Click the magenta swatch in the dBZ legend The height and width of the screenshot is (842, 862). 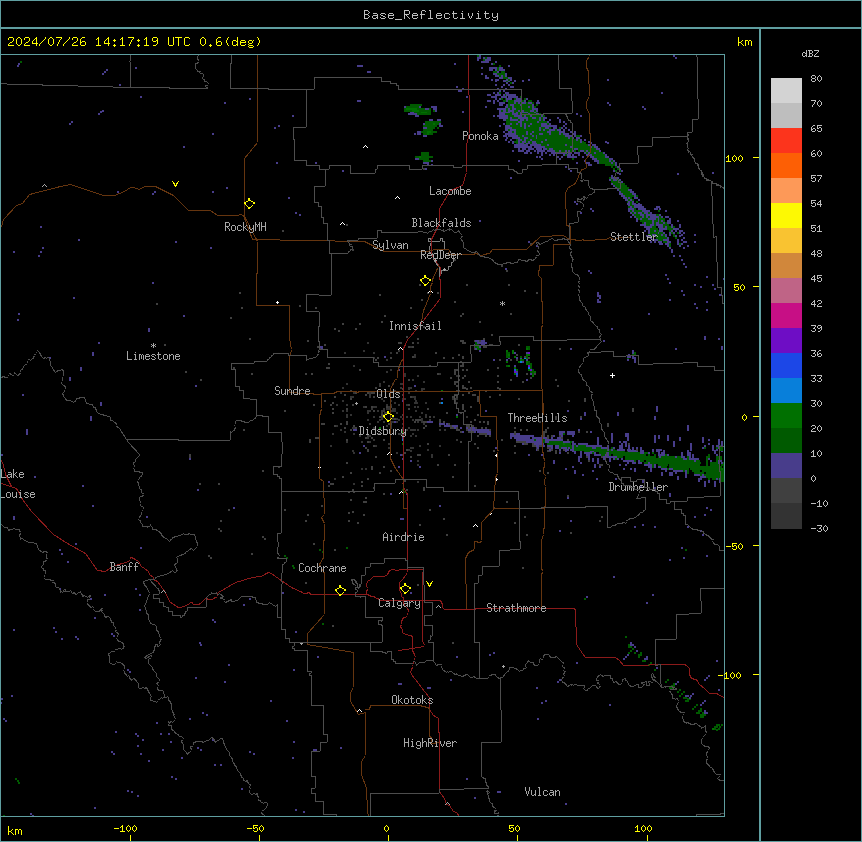pos(786,315)
